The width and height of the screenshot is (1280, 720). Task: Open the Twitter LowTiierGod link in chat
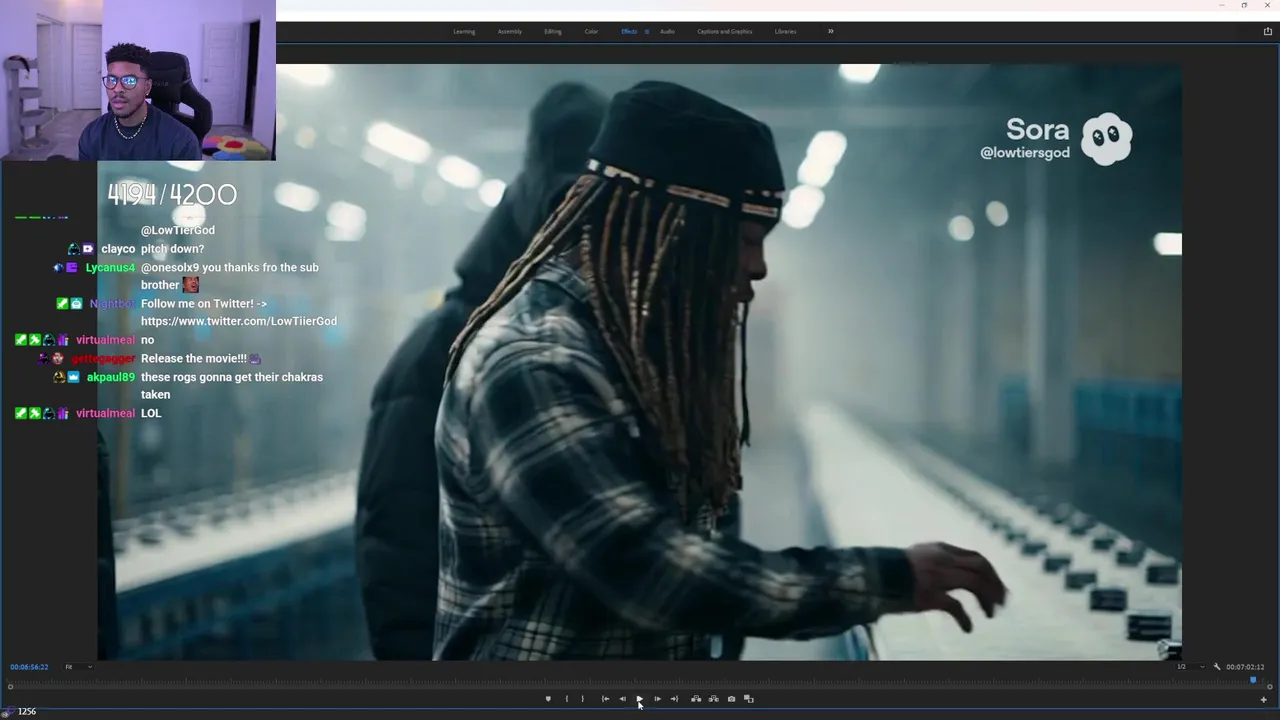(x=239, y=321)
